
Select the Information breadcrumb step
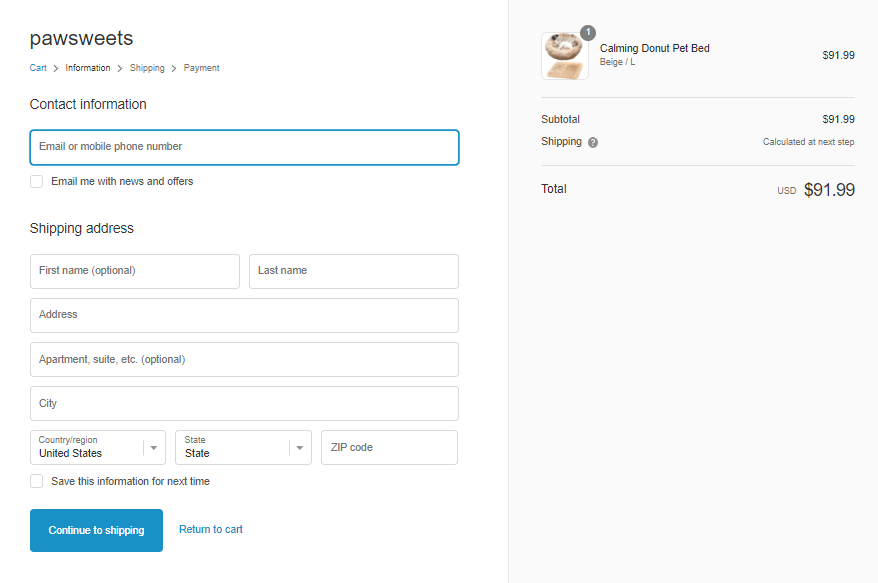88,68
